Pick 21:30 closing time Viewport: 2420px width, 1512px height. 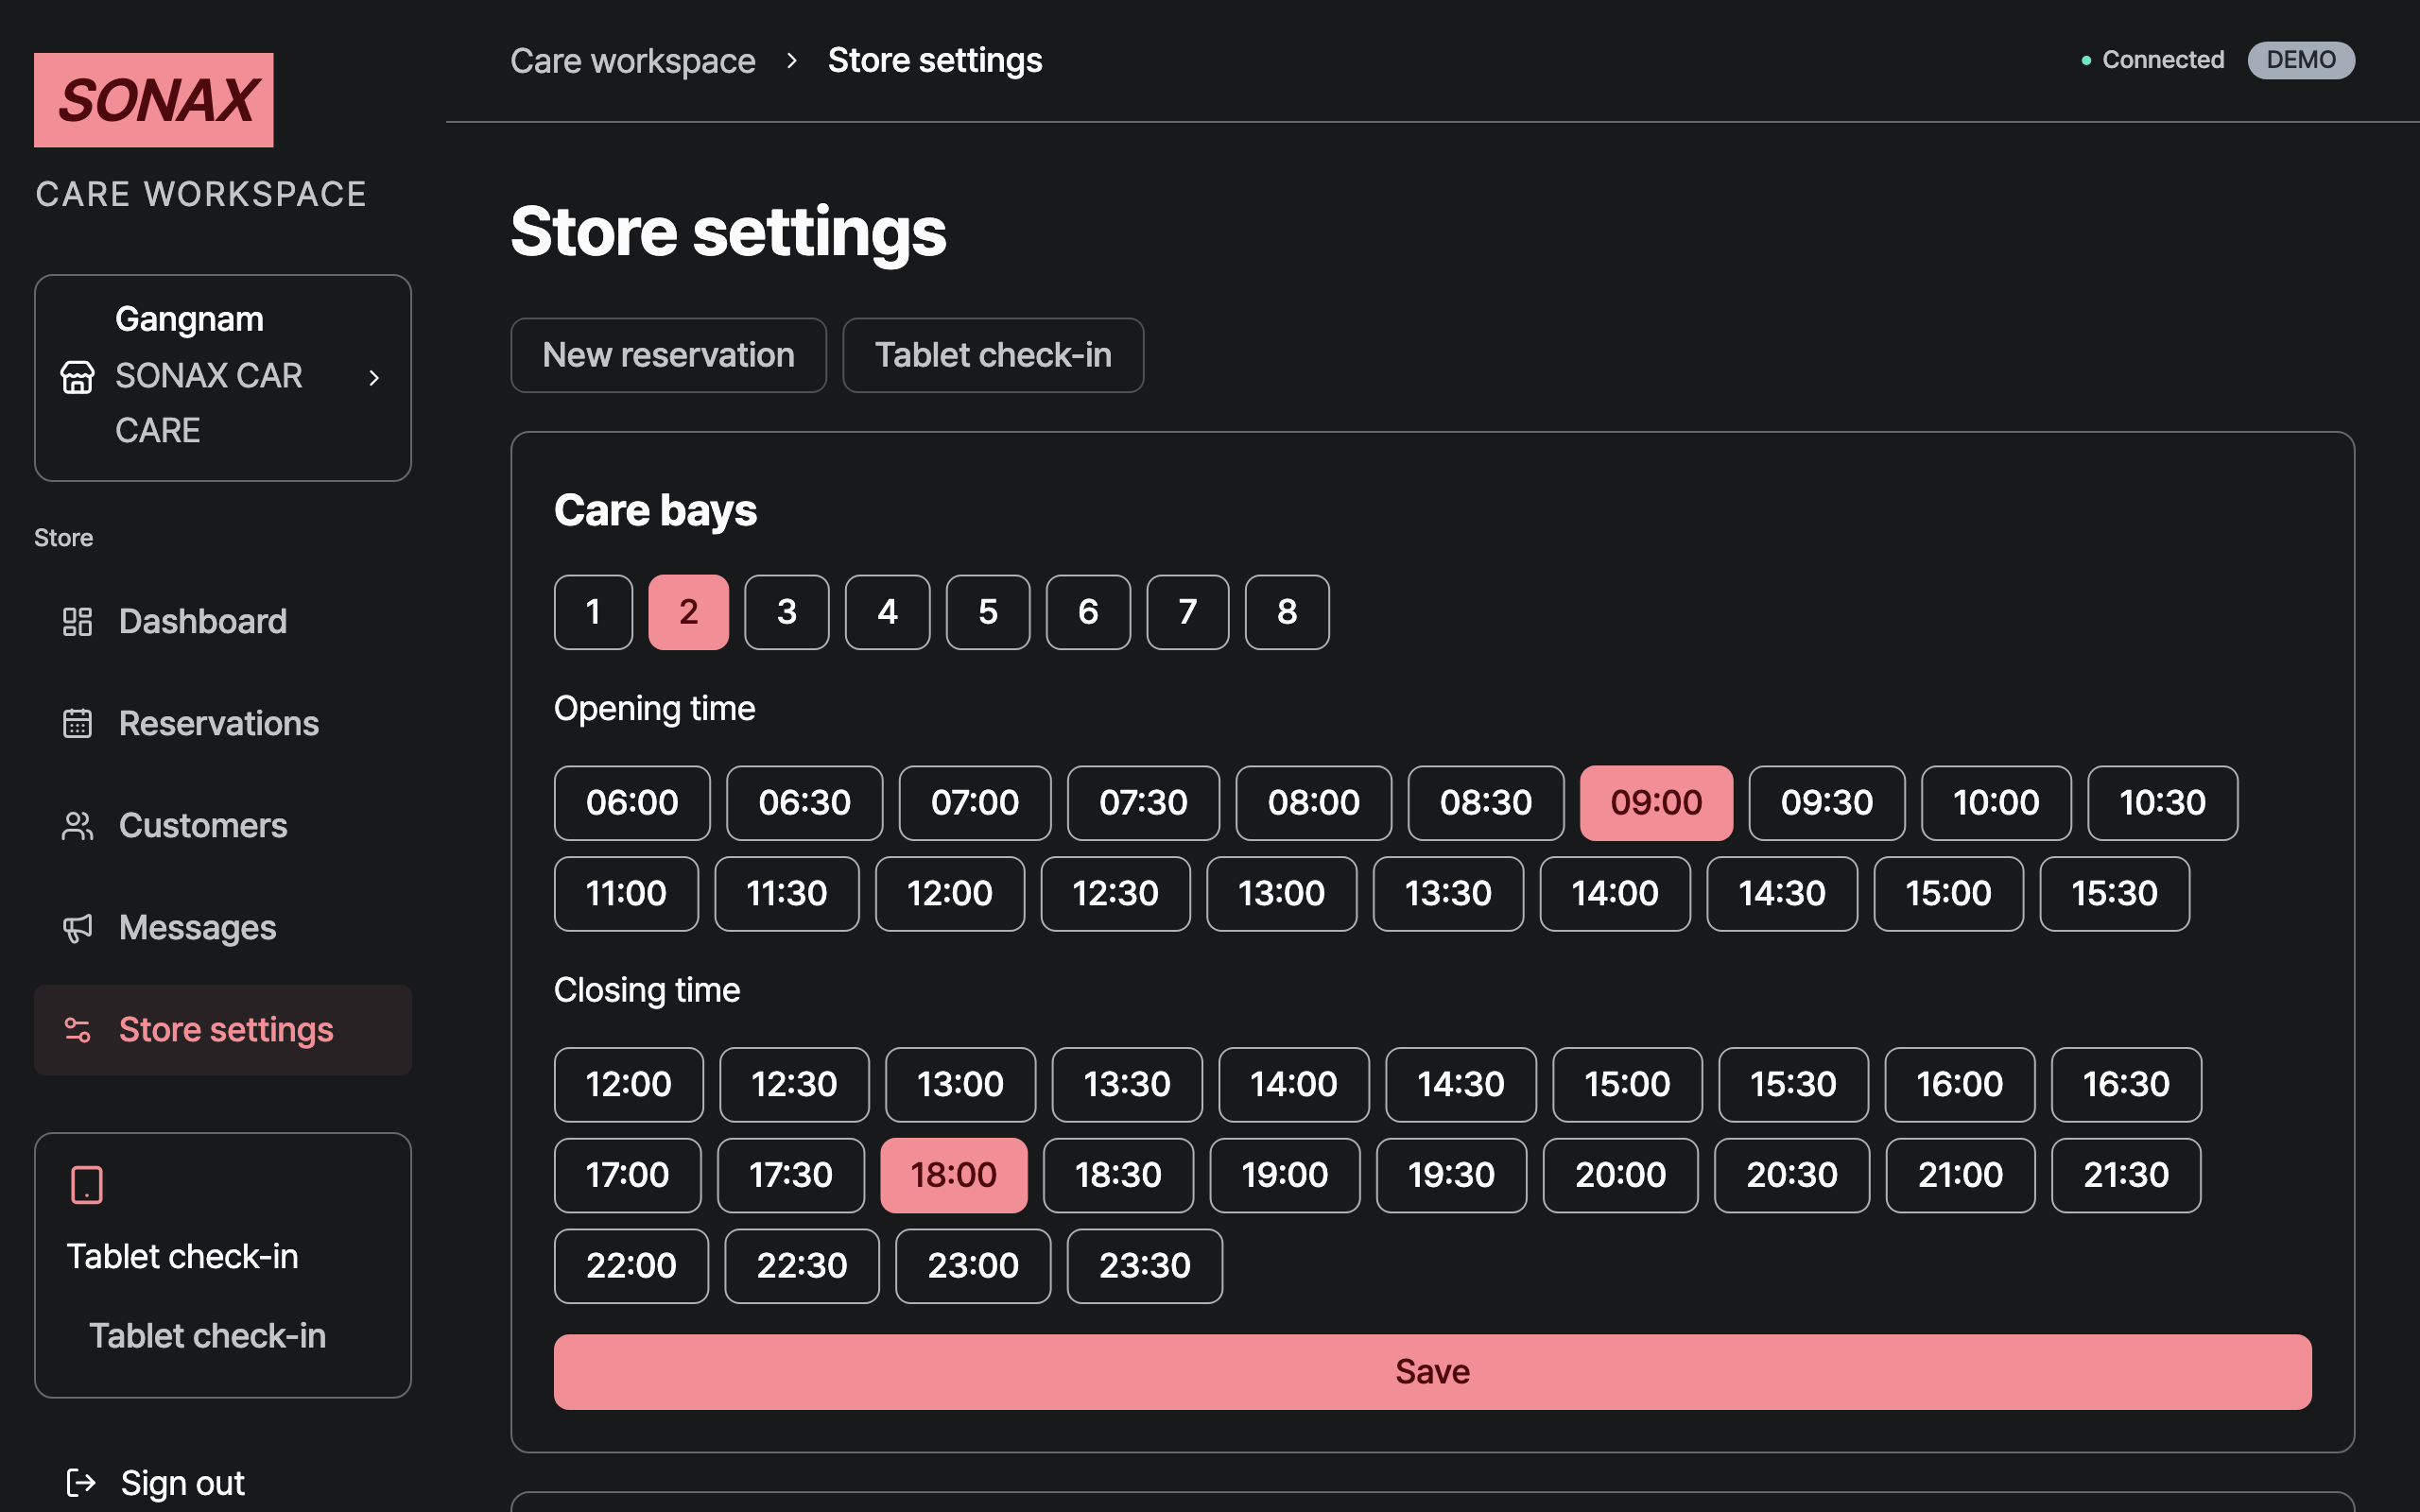point(2126,1174)
